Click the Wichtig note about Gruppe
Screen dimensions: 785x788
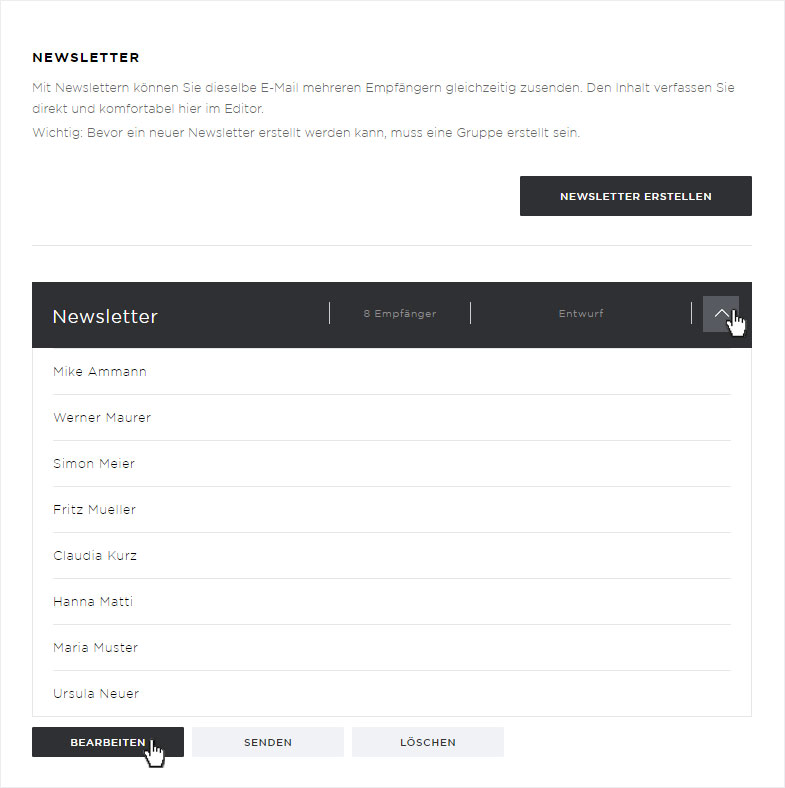[306, 133]
